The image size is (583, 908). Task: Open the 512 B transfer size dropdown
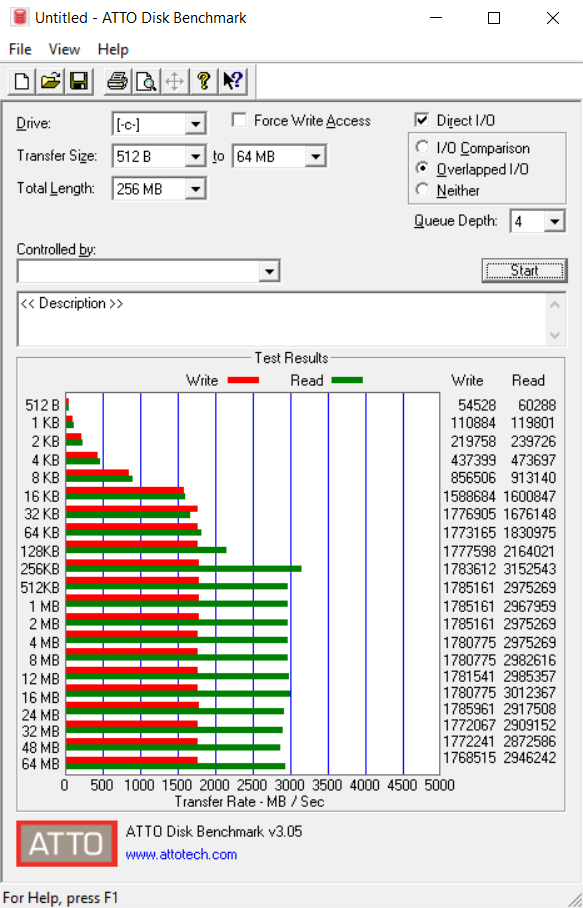195,156
